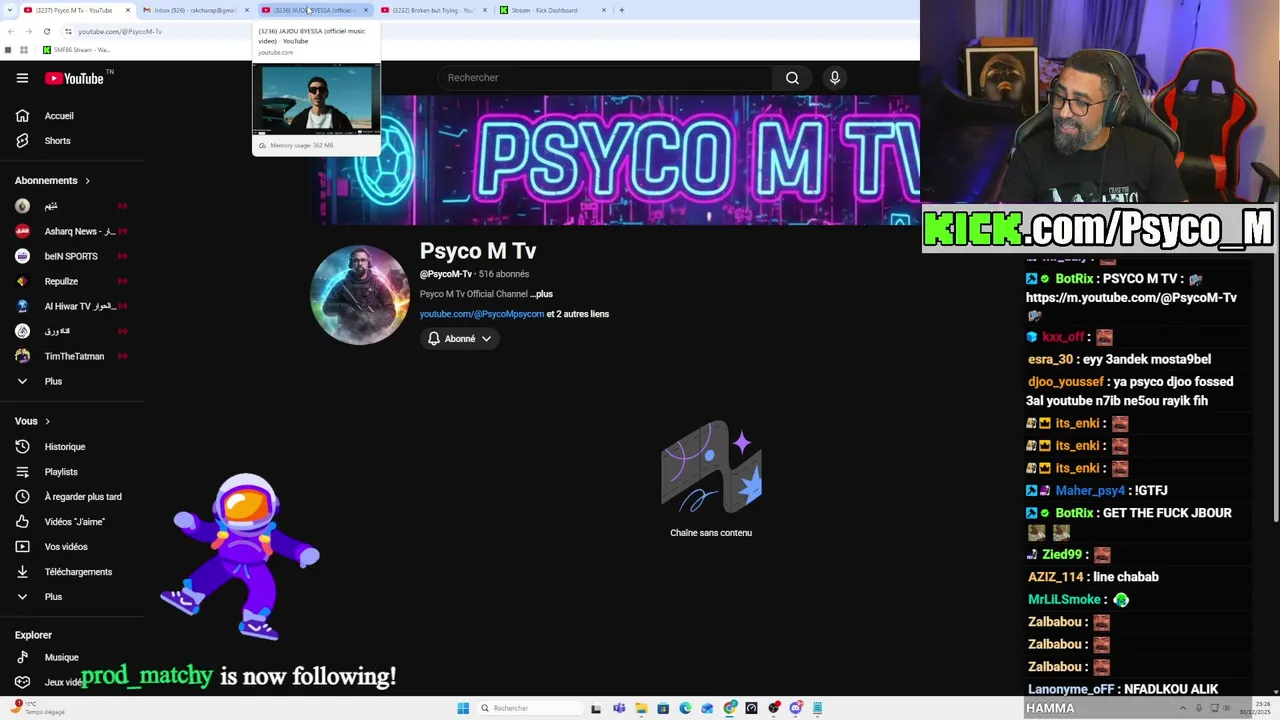1280x720 pixels.
Task: Select the Psyco M Tv YouTube tab
Action: point(76,10)
